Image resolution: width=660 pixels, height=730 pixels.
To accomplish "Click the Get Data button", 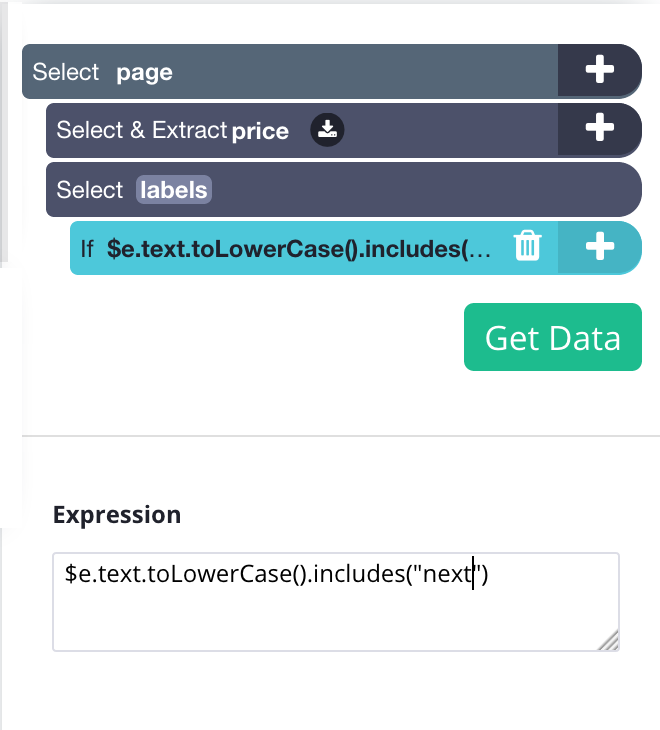I will (x=553, y=337).
